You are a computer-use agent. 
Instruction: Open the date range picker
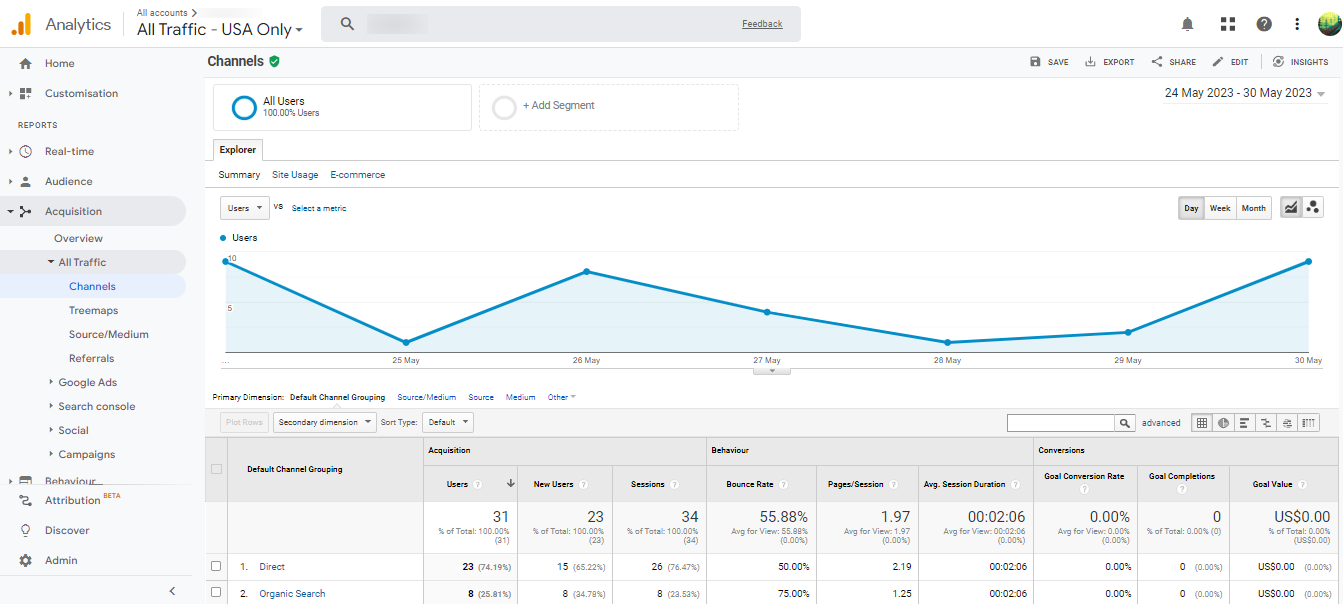tap(1245, 93)
